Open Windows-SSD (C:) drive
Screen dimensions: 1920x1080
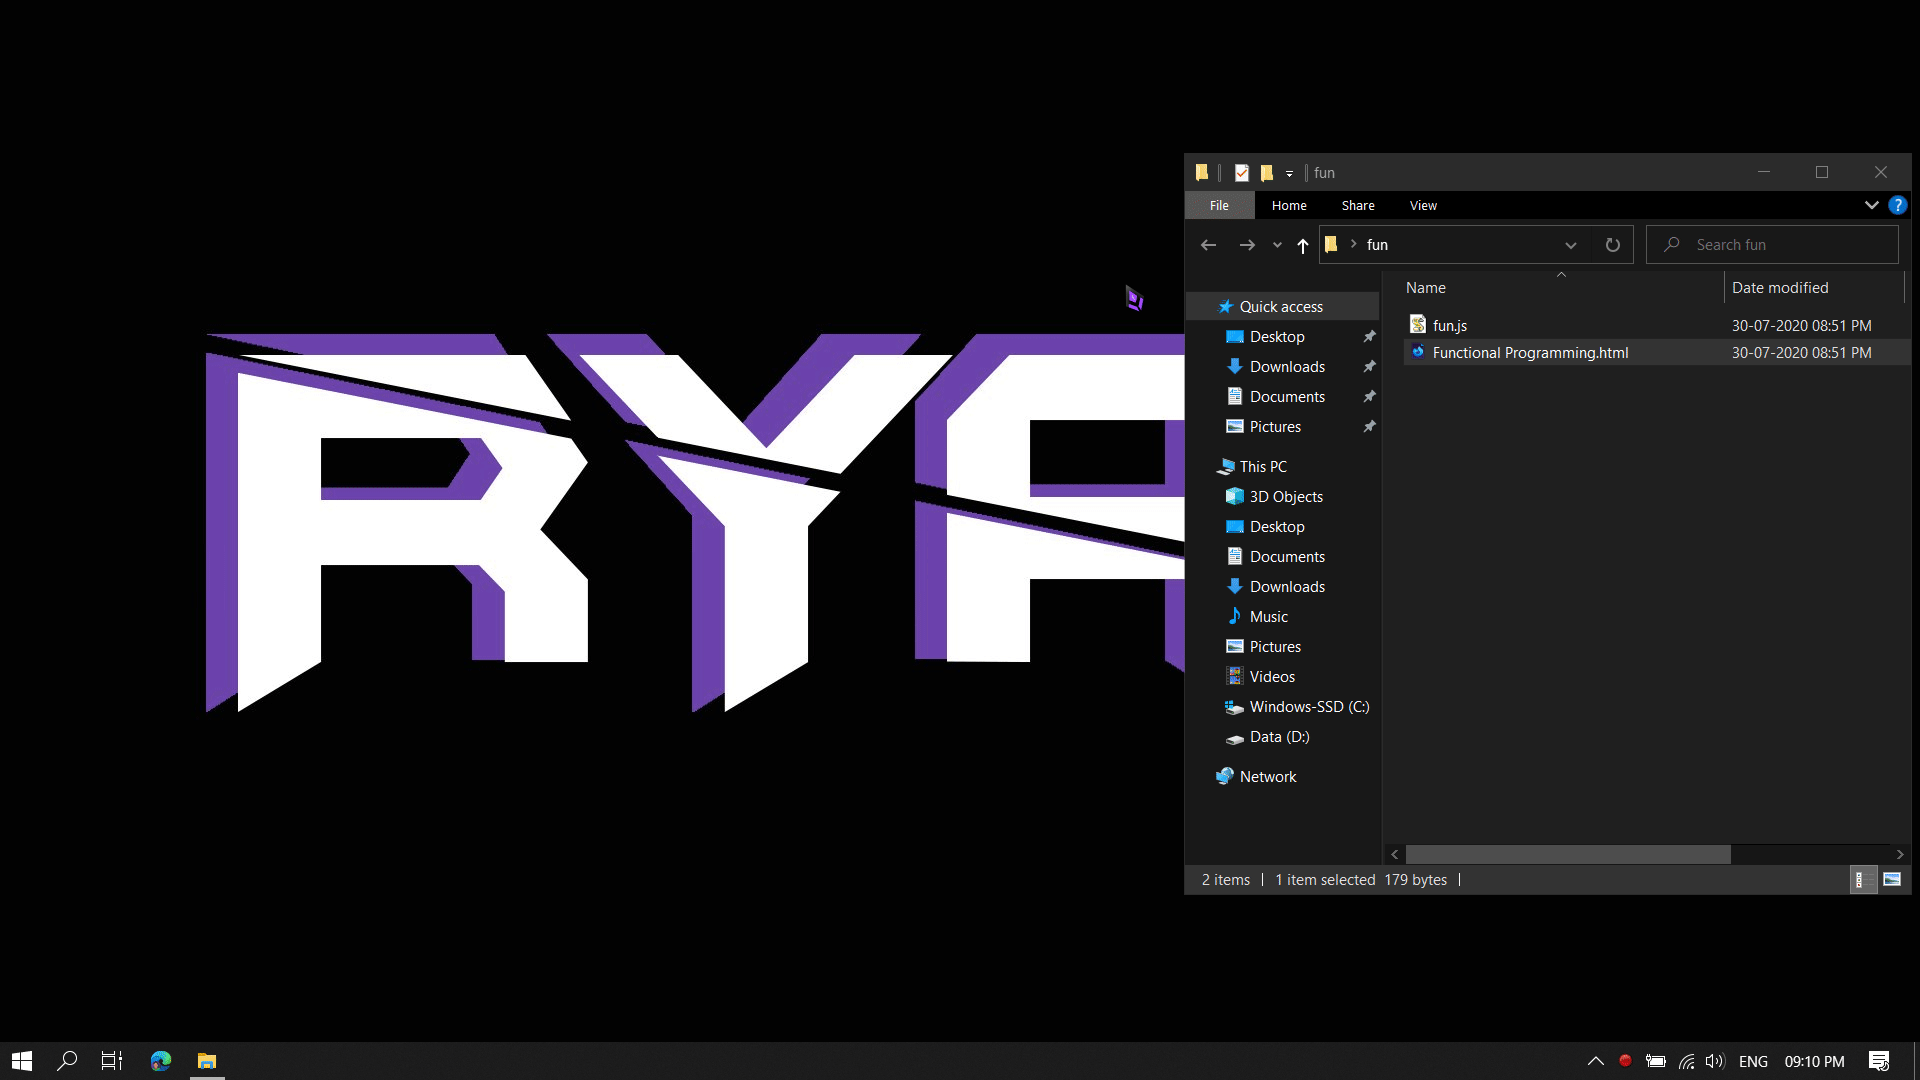(1309, 707)
